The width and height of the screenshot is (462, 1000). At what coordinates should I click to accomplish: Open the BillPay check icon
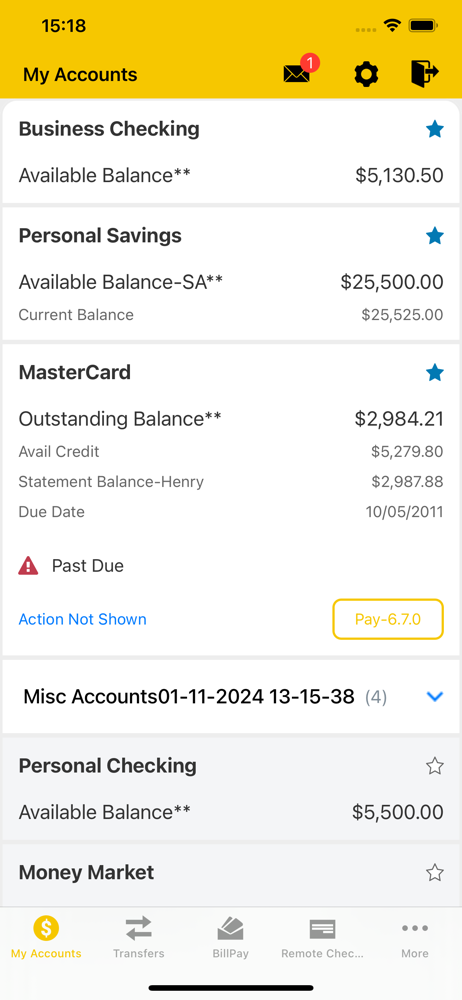click(230, 928)
